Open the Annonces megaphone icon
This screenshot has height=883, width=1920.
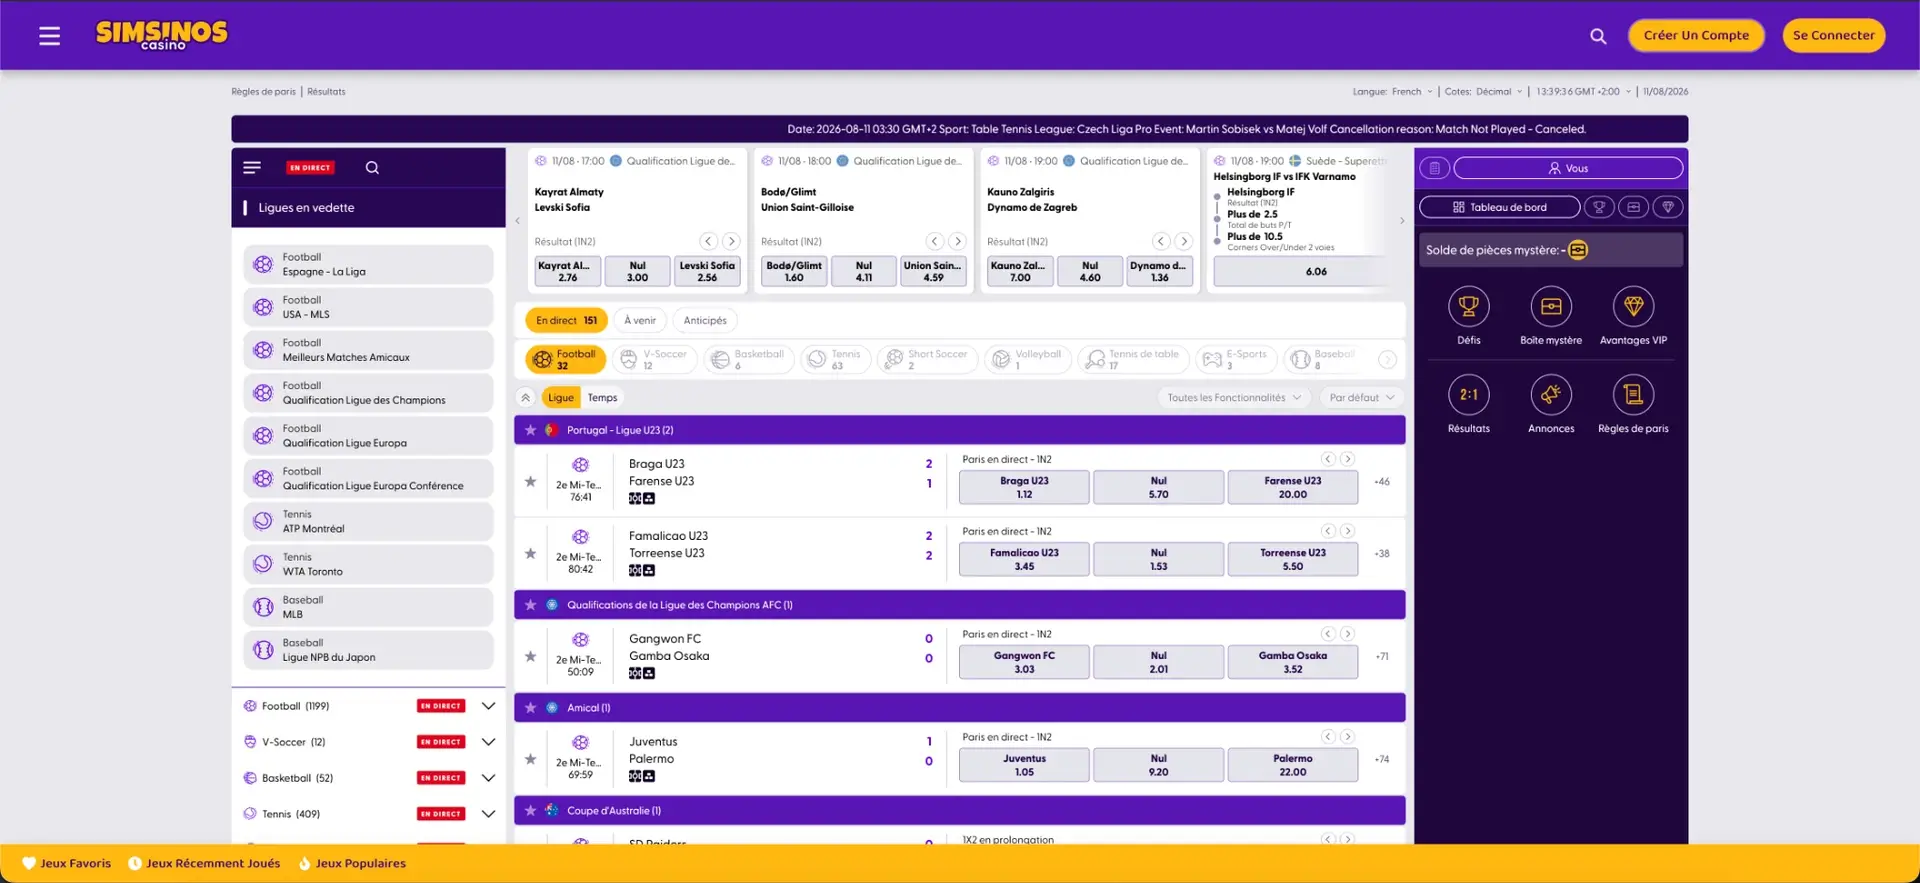pyautogui.click(x=1551, y=395)
